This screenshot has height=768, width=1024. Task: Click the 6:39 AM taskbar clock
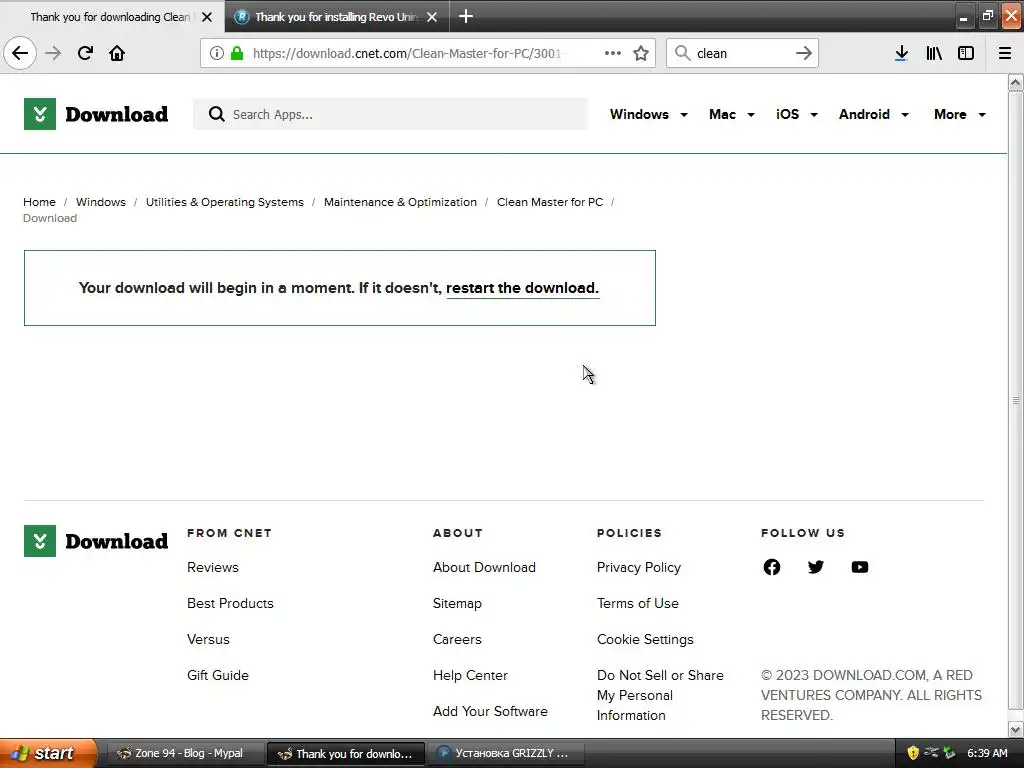click(987, 753)
